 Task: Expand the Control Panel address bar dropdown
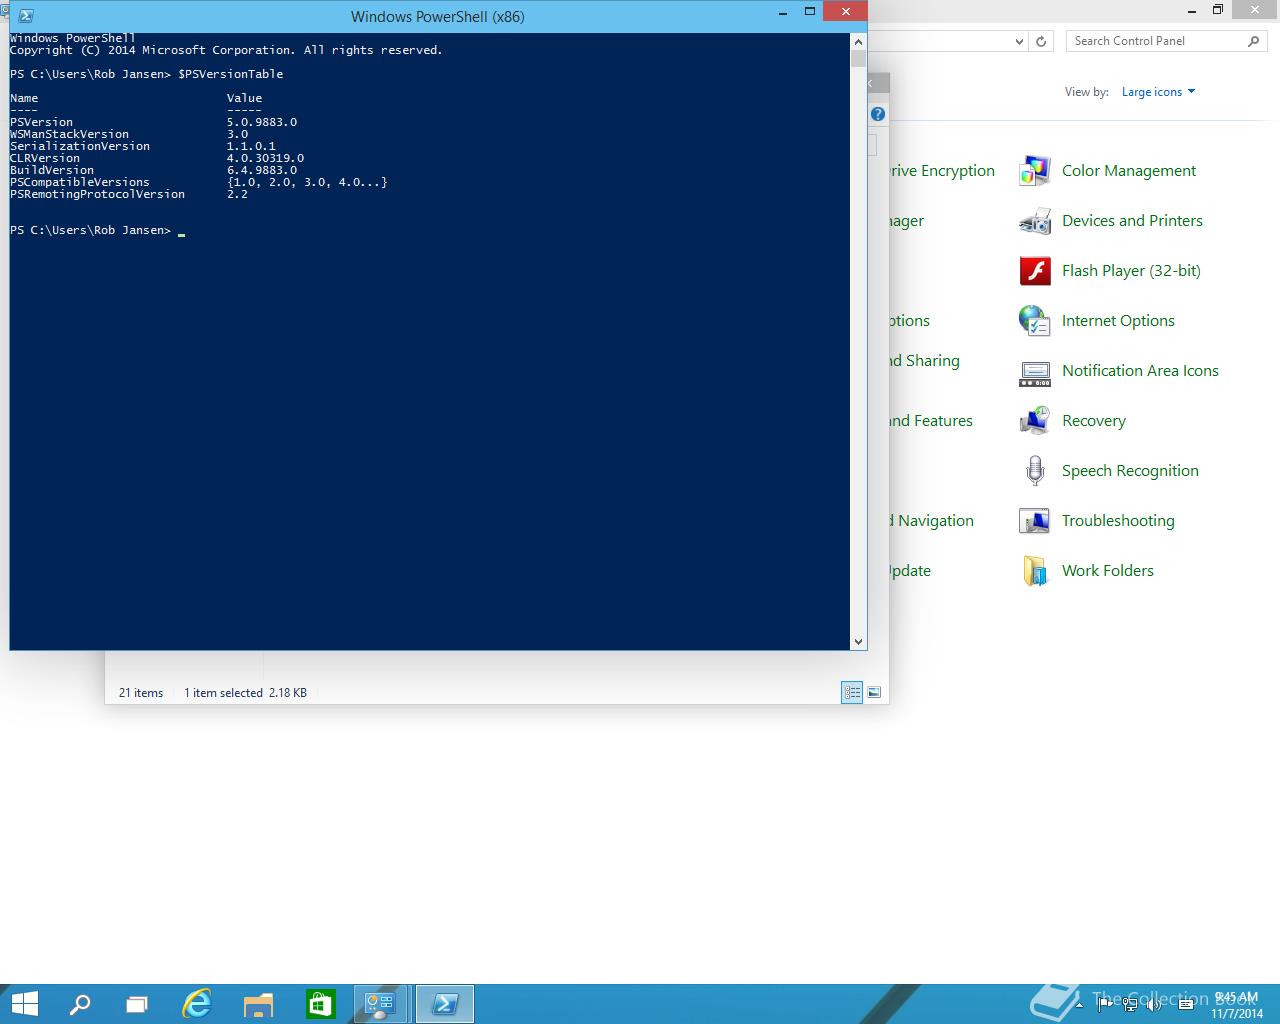(1019, 41)
